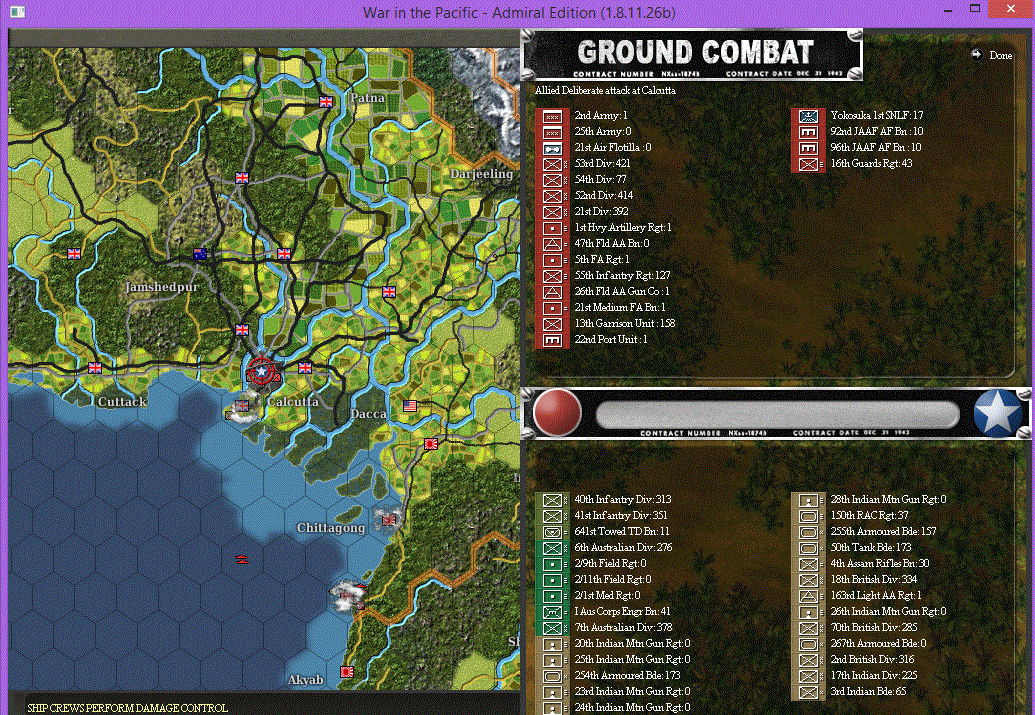Click the Calcutta target marker on map

[x=262, y=372]
